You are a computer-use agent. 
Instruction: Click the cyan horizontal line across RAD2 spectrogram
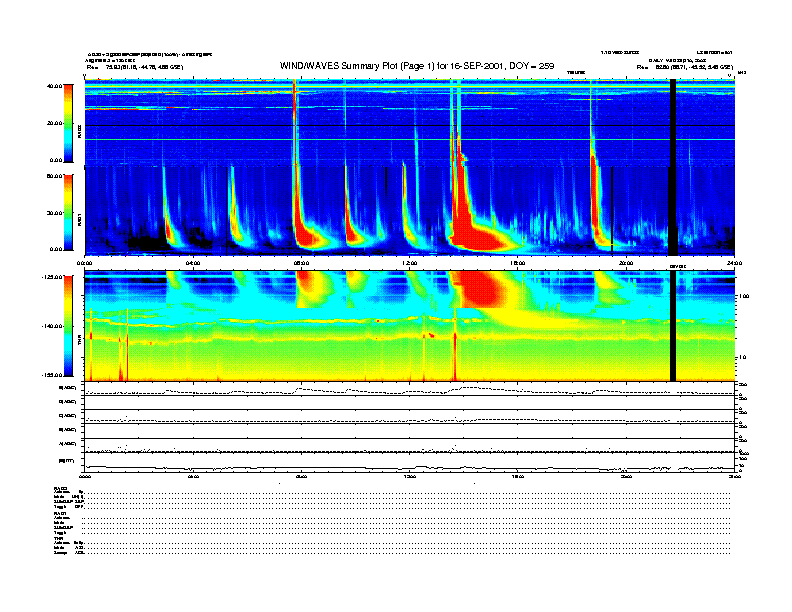(410, 140)
